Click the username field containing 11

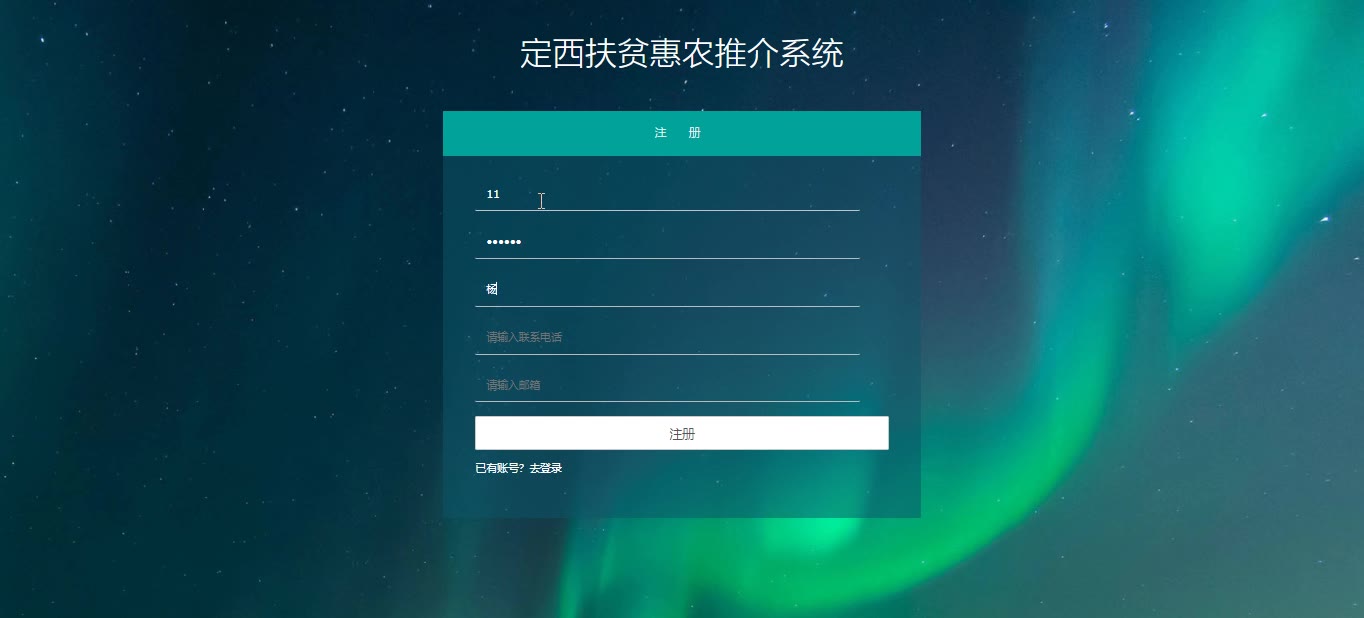click(667, 194)
